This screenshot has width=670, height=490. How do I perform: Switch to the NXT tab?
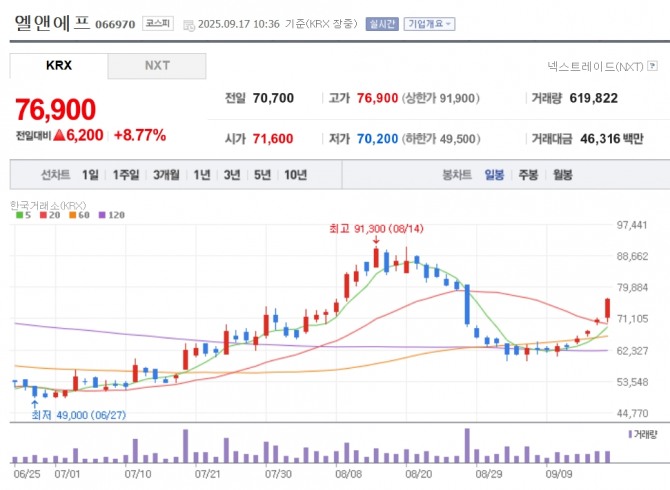(x=157, y=66)
